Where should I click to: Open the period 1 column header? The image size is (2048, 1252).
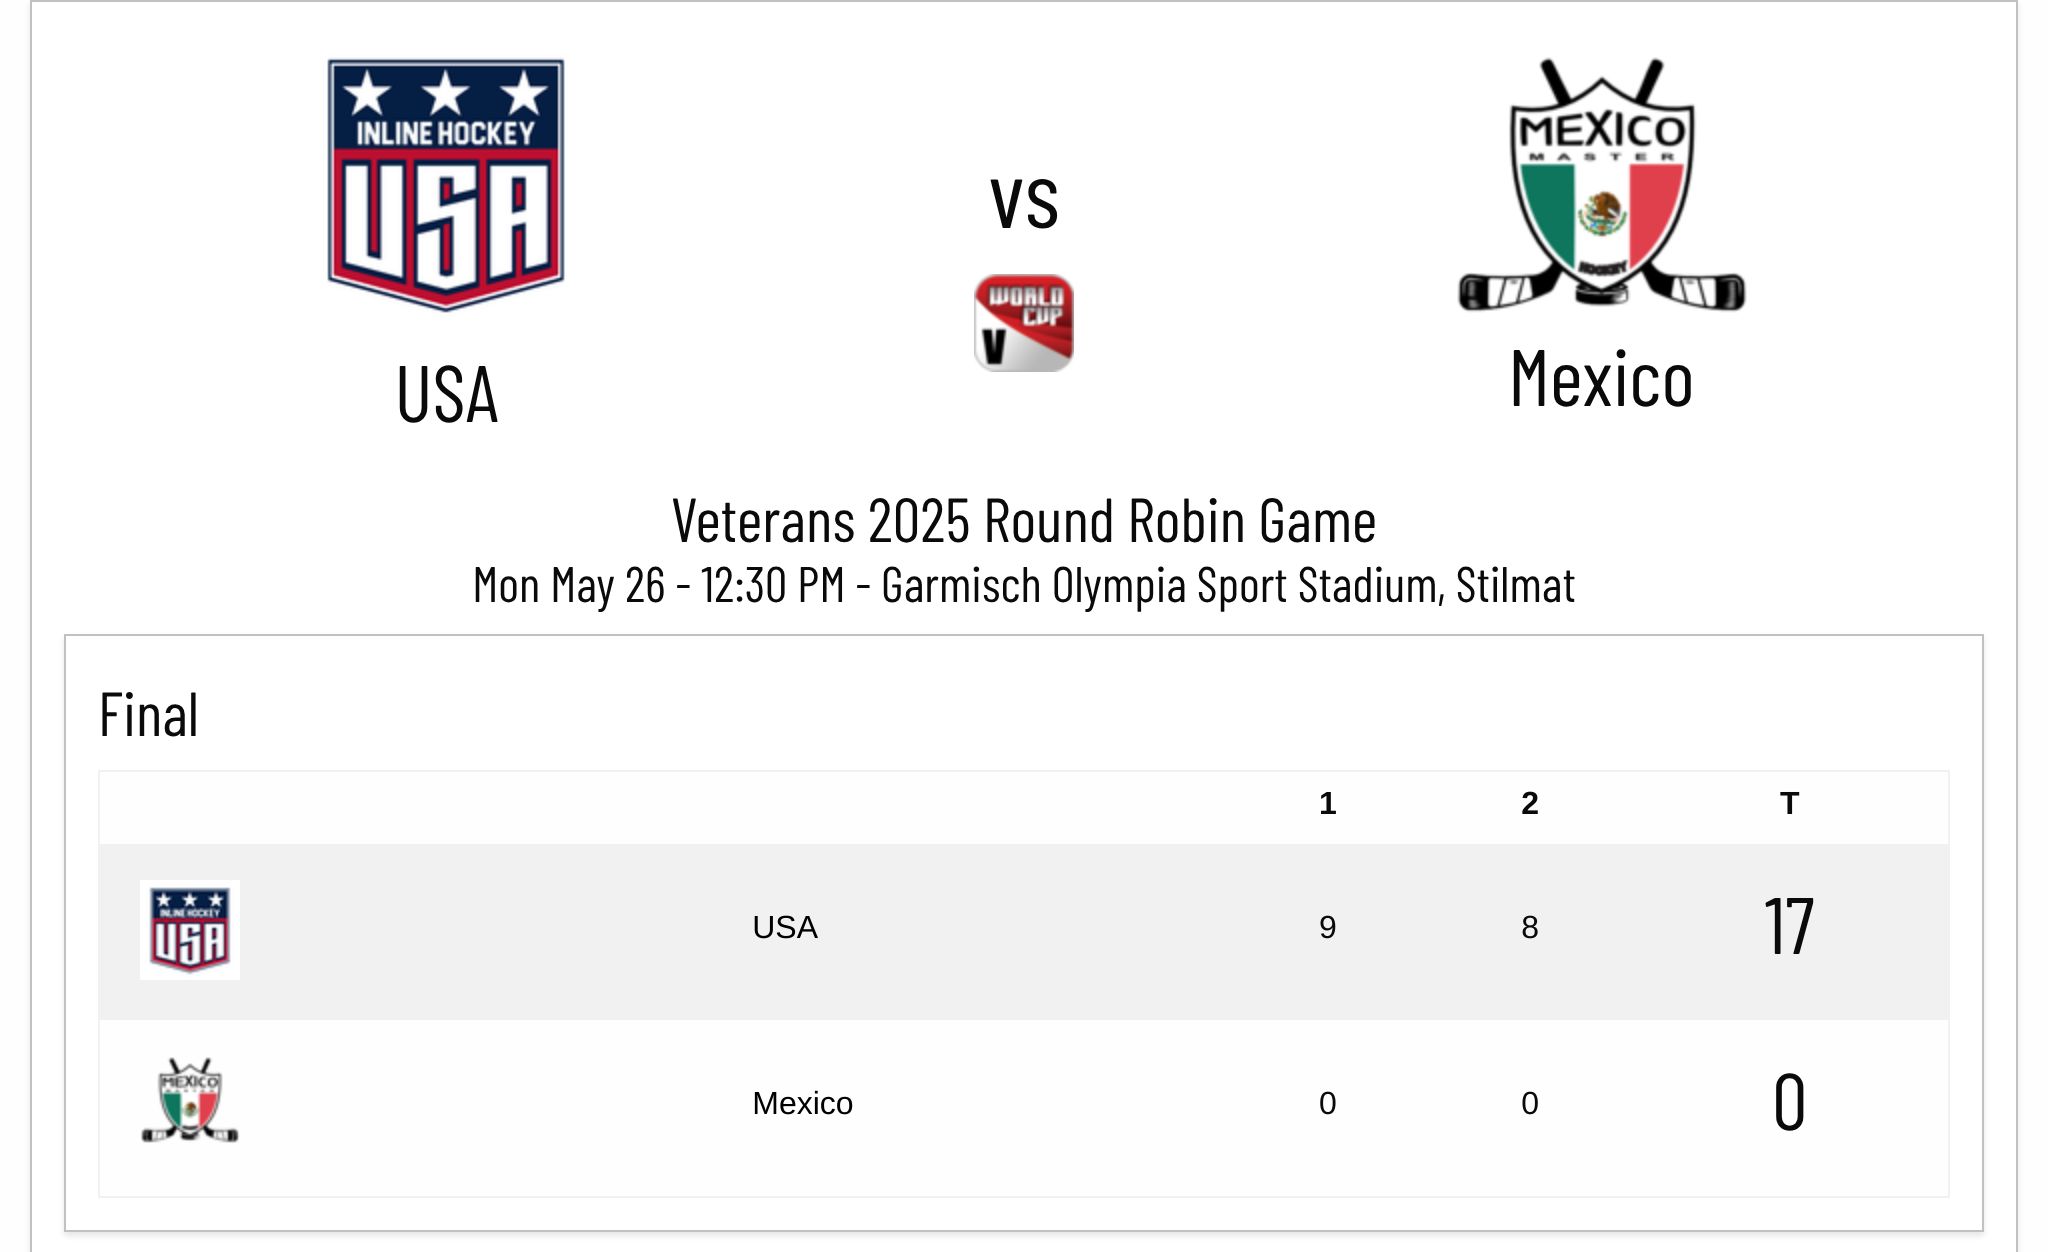tap(1327, 801)
